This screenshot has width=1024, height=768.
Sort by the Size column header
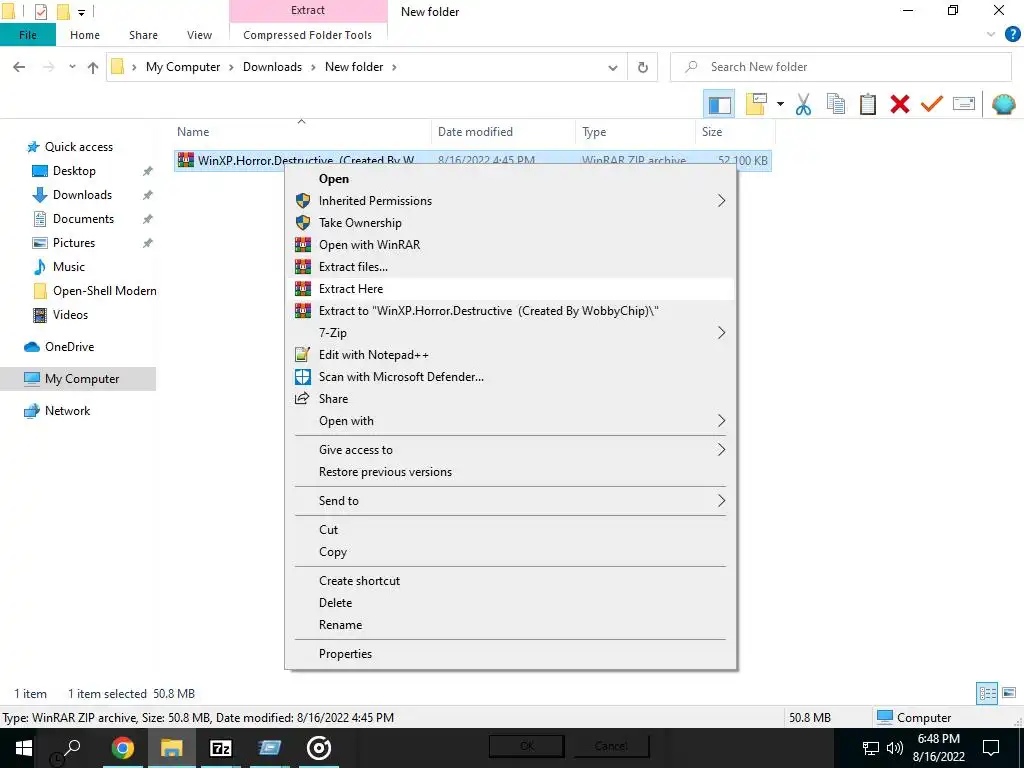735,131
